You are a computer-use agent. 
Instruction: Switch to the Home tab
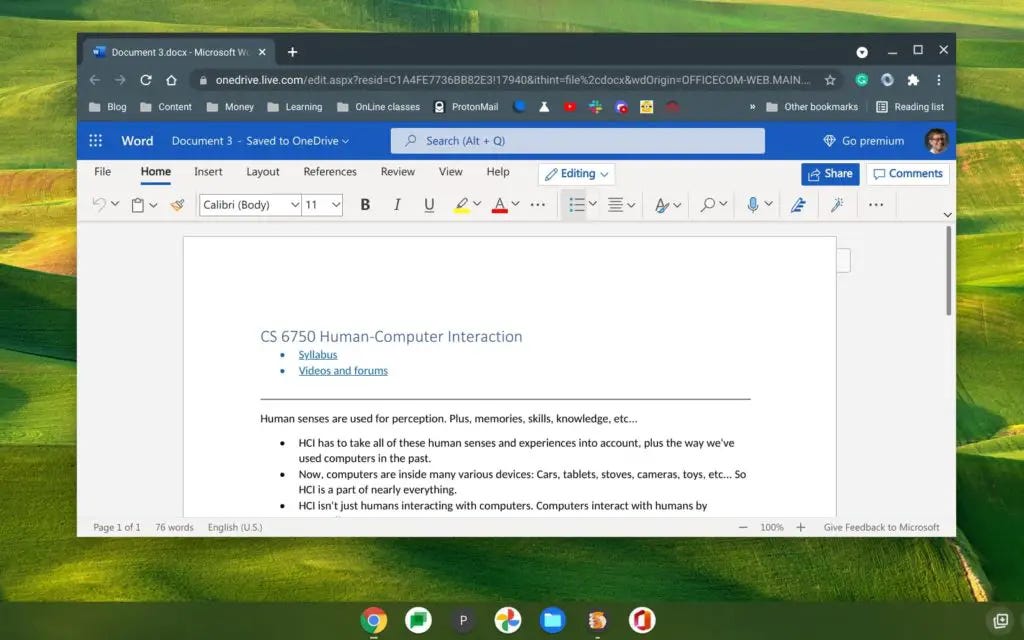(x=155, y=172)
